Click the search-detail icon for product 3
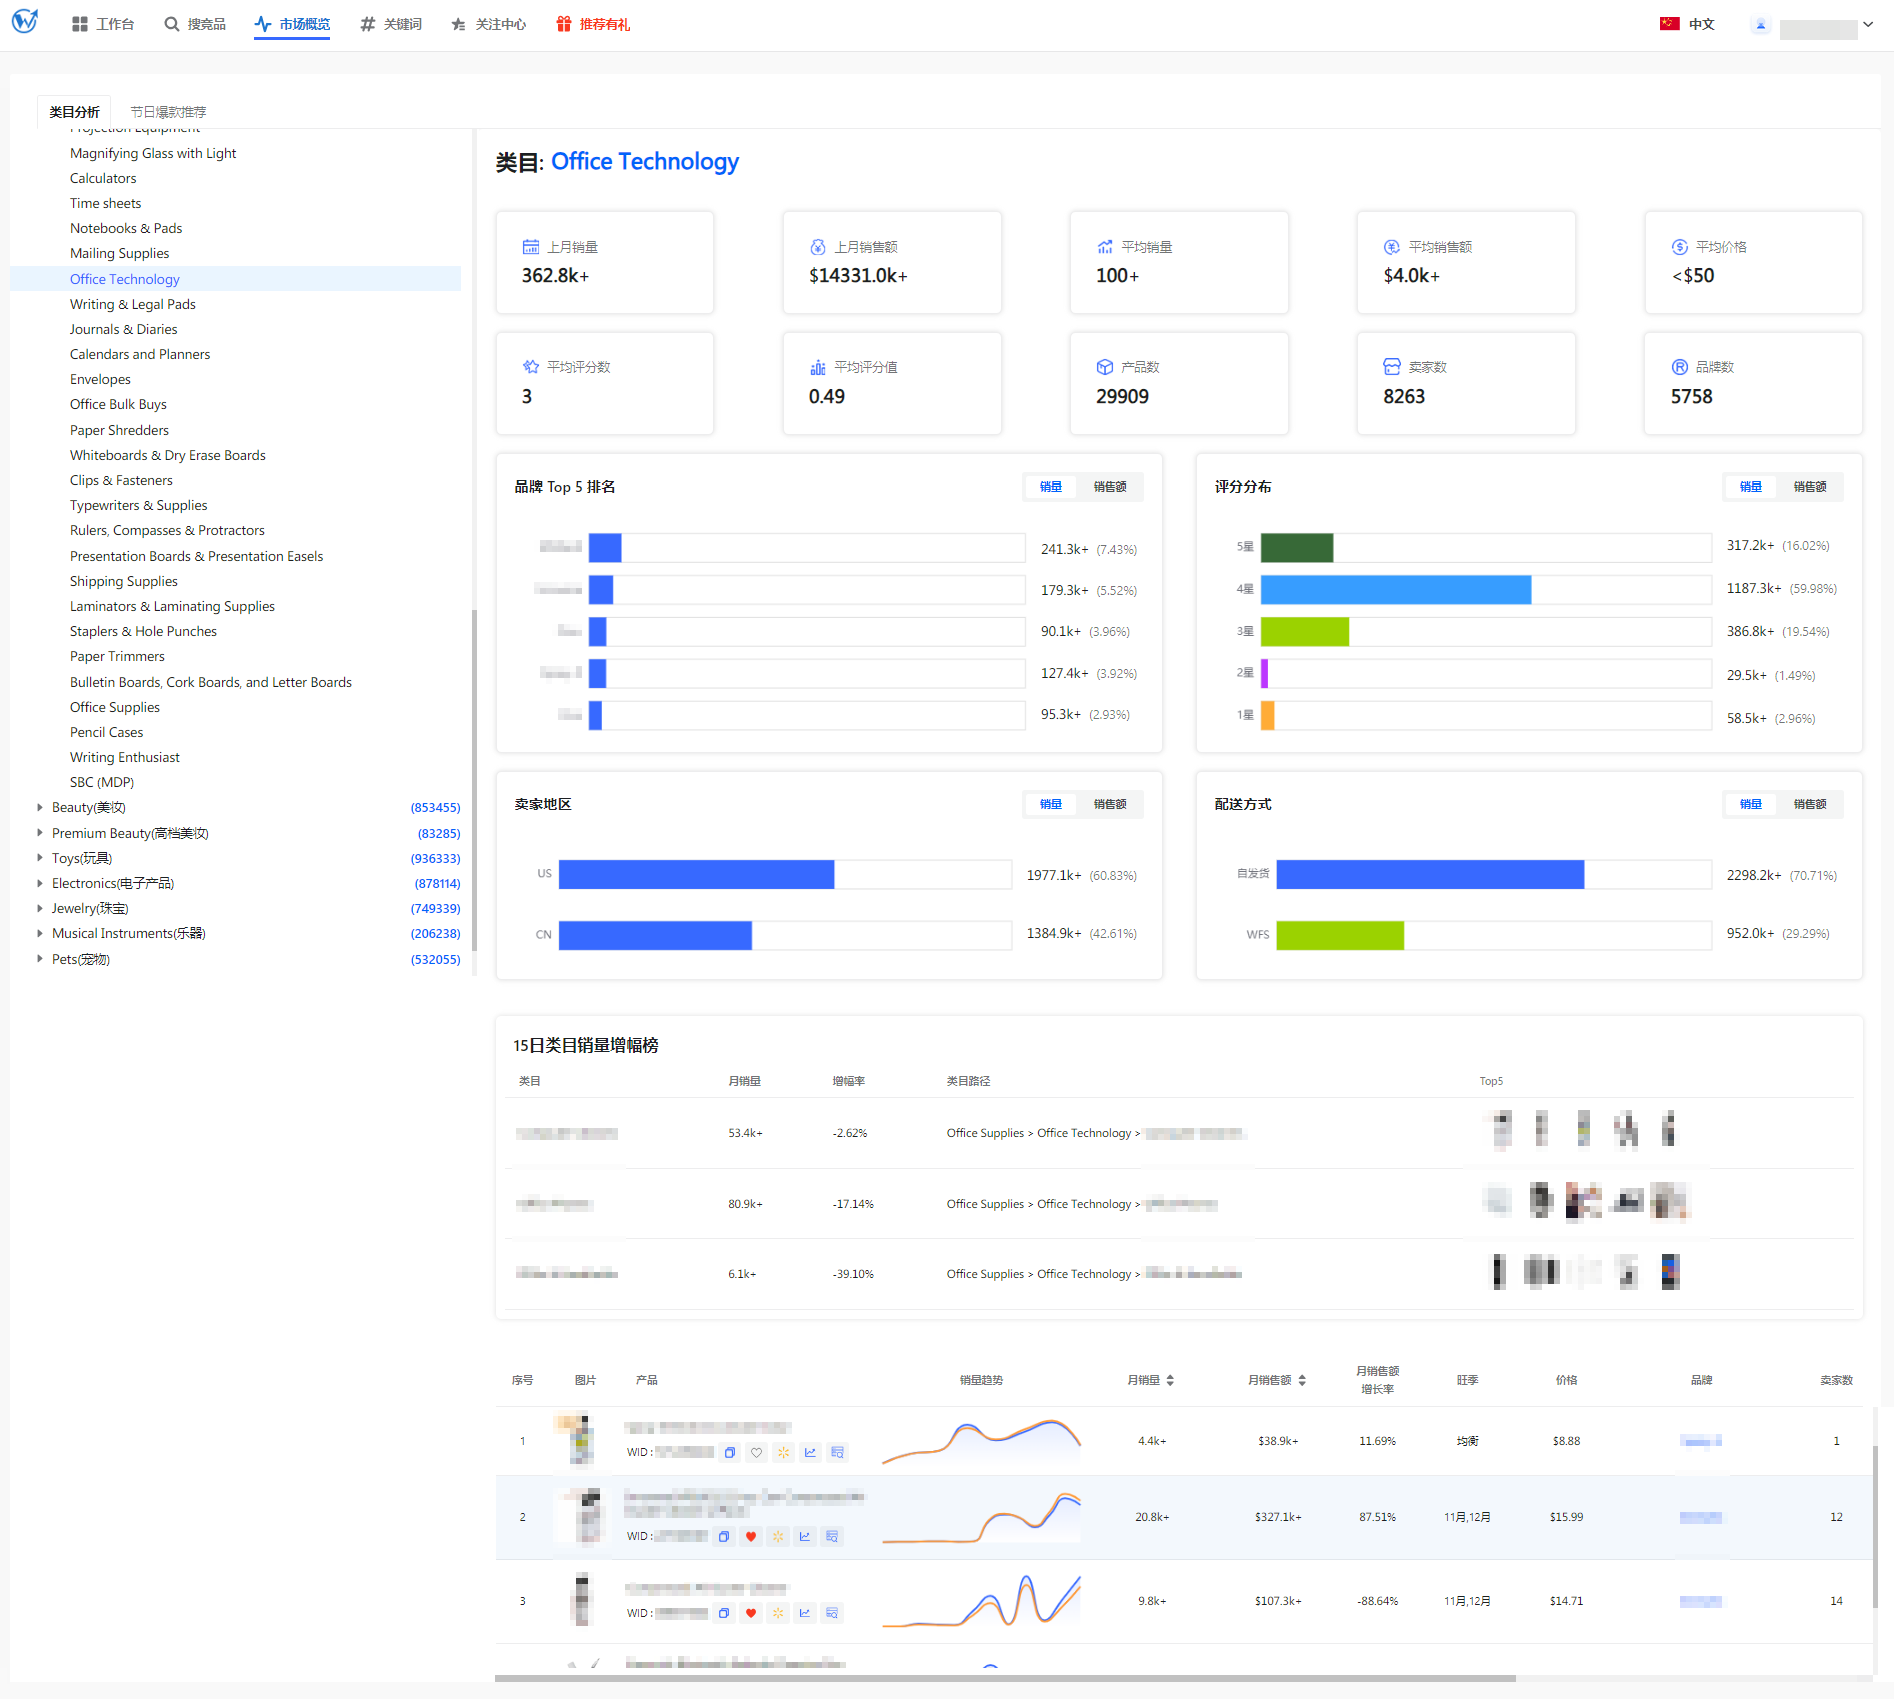1894x1699 pixels. [x=832, y=1613]
